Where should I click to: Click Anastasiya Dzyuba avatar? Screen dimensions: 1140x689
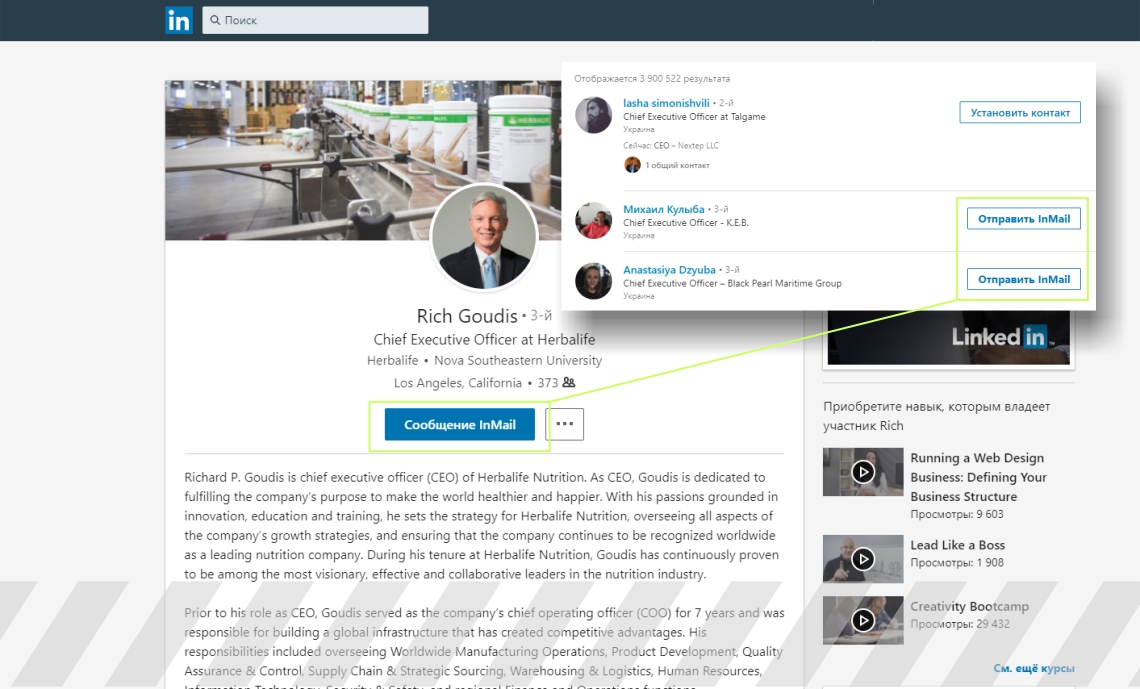pos(593,281)
